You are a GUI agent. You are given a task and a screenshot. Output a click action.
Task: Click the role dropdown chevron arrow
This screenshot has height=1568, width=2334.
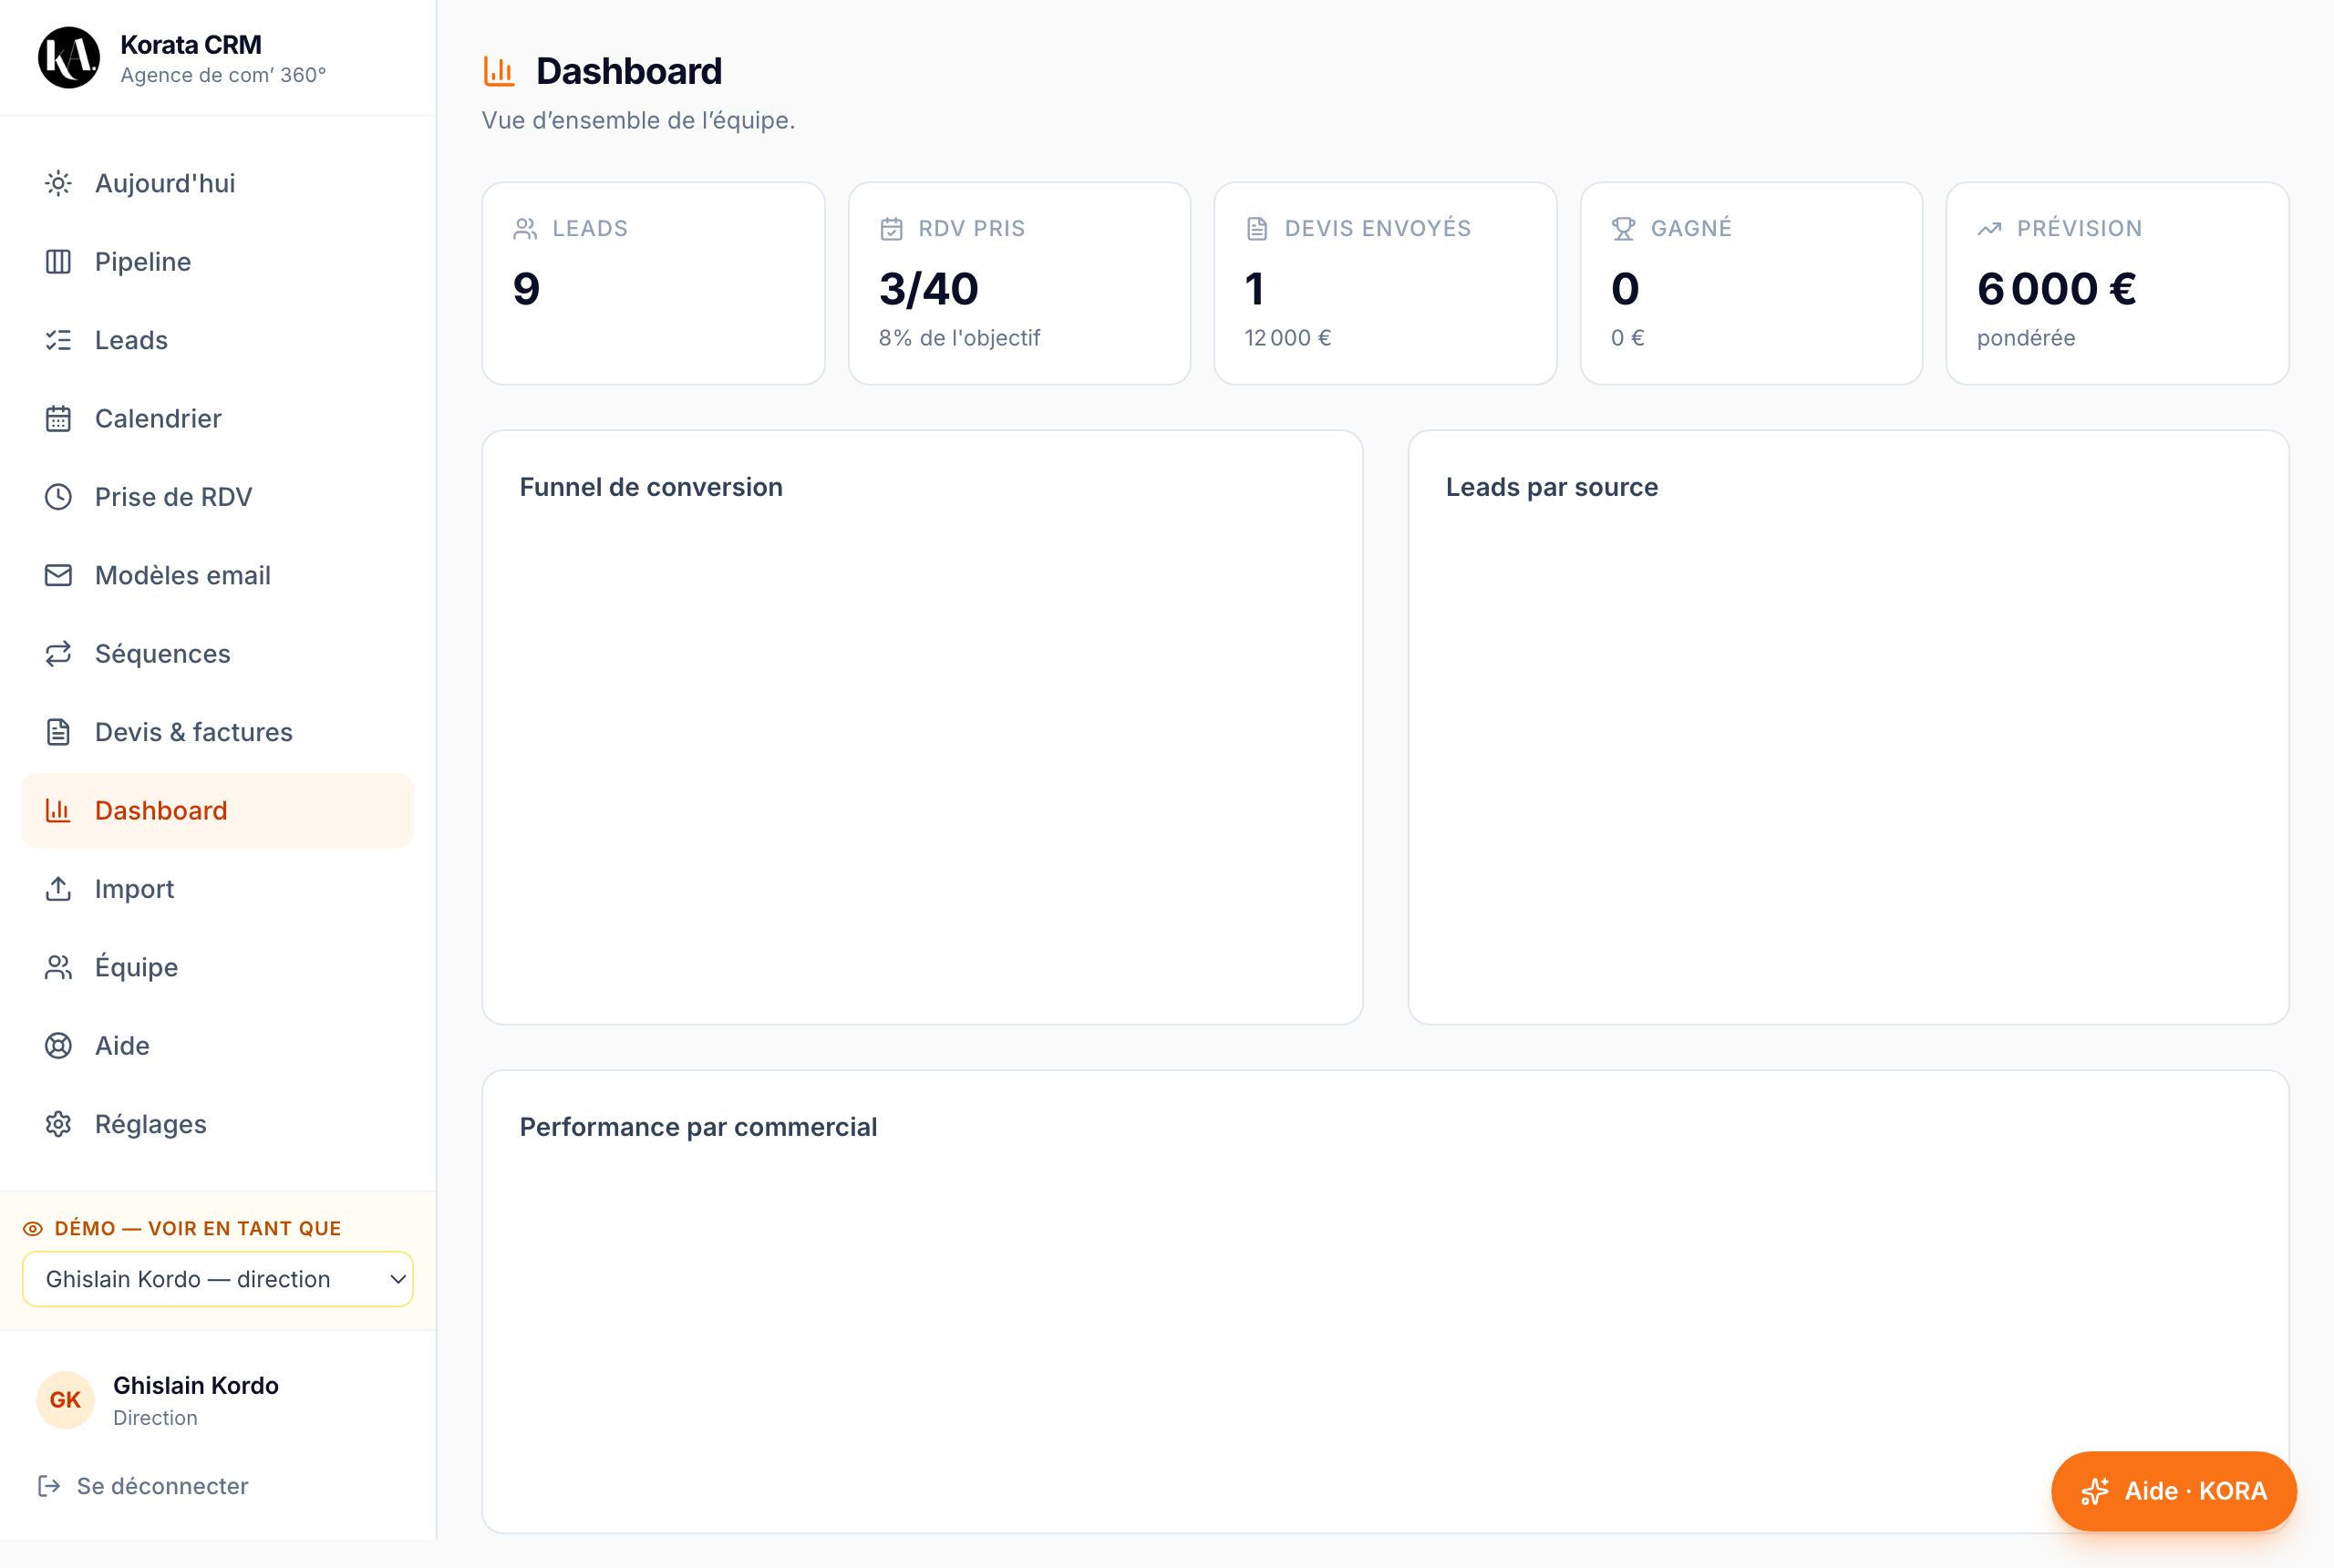(x=397, y=1279)
